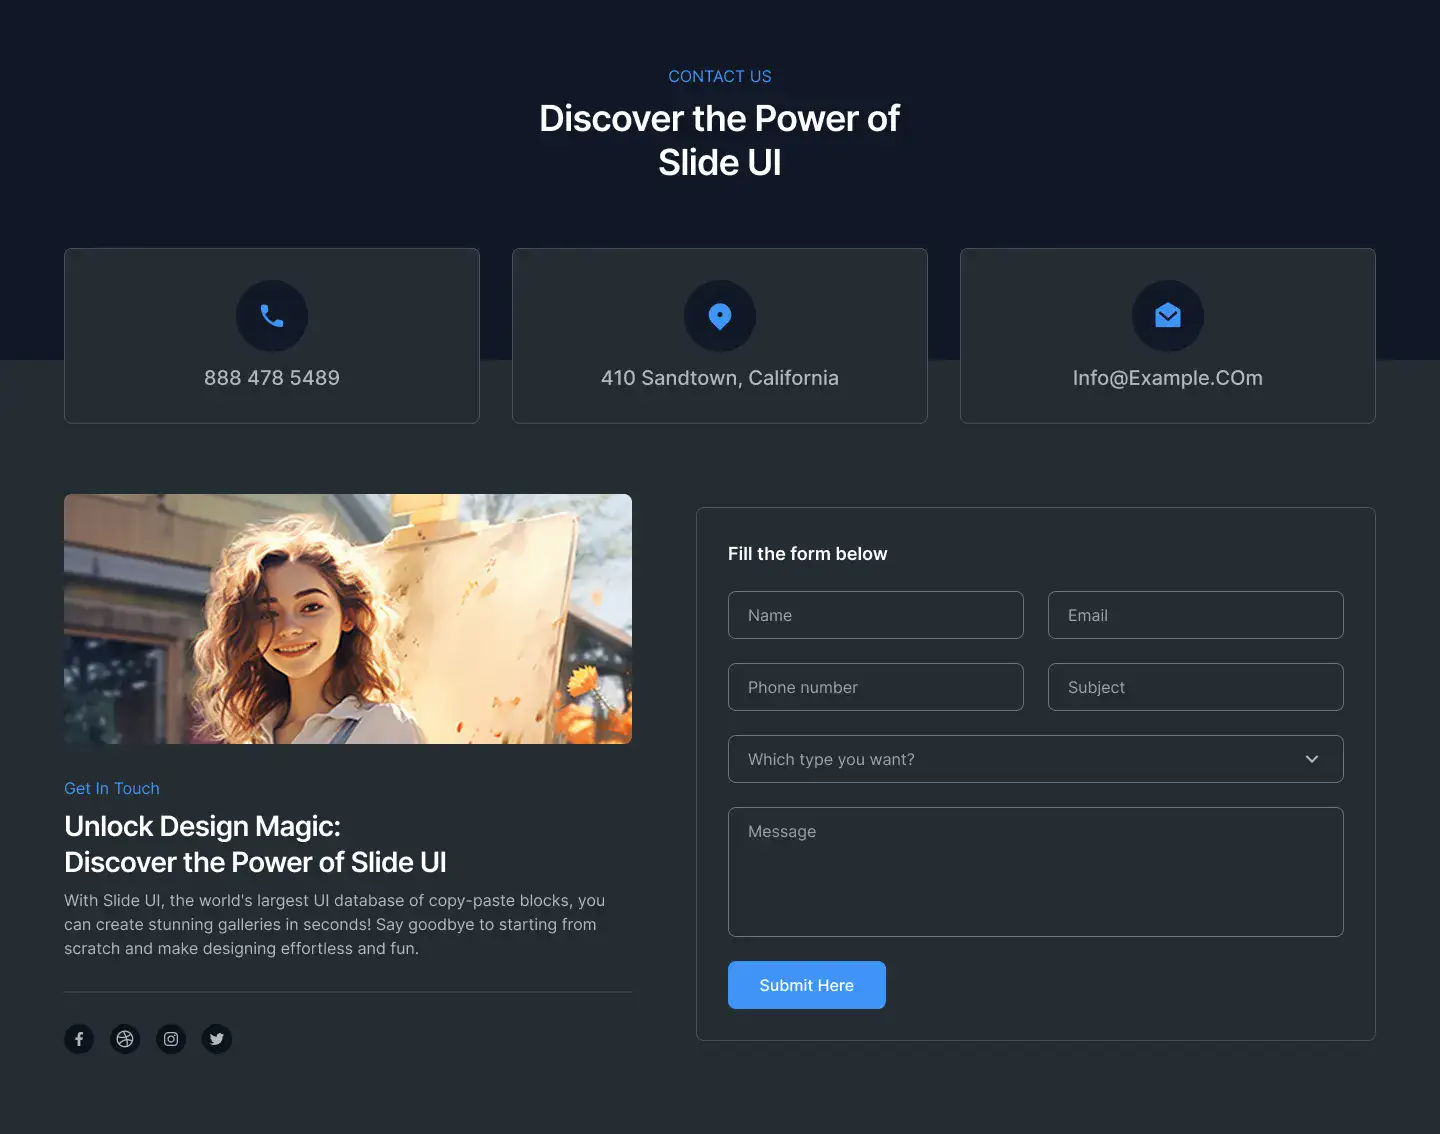The width and height of the screenshot is (1440, 1134).
Task: Focus the Name input field
Action: 876,615
